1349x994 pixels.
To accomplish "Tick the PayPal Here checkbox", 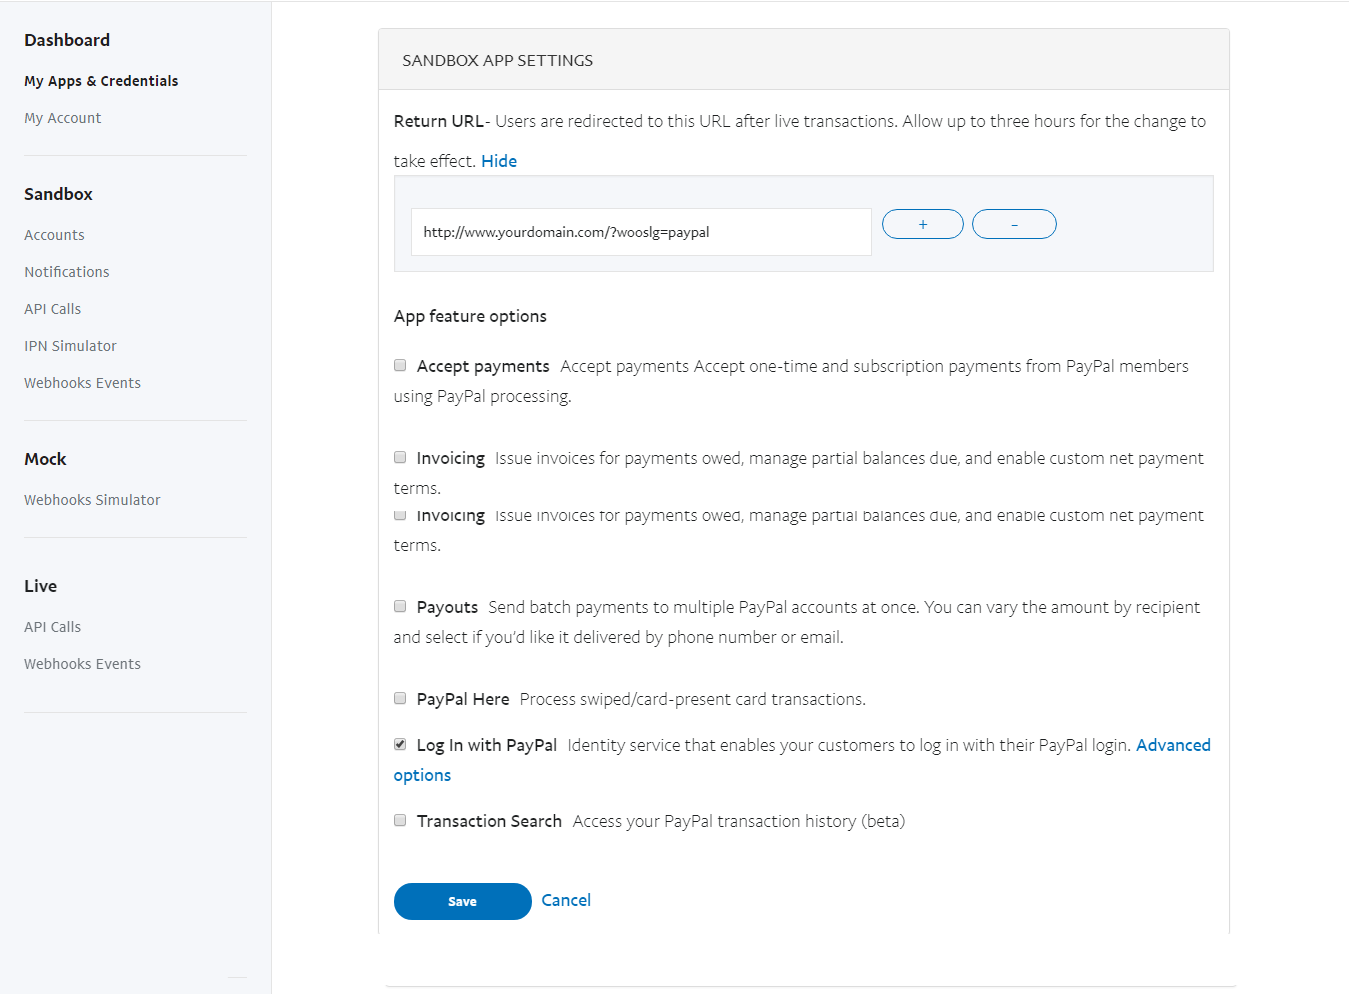I will [400, 699].
